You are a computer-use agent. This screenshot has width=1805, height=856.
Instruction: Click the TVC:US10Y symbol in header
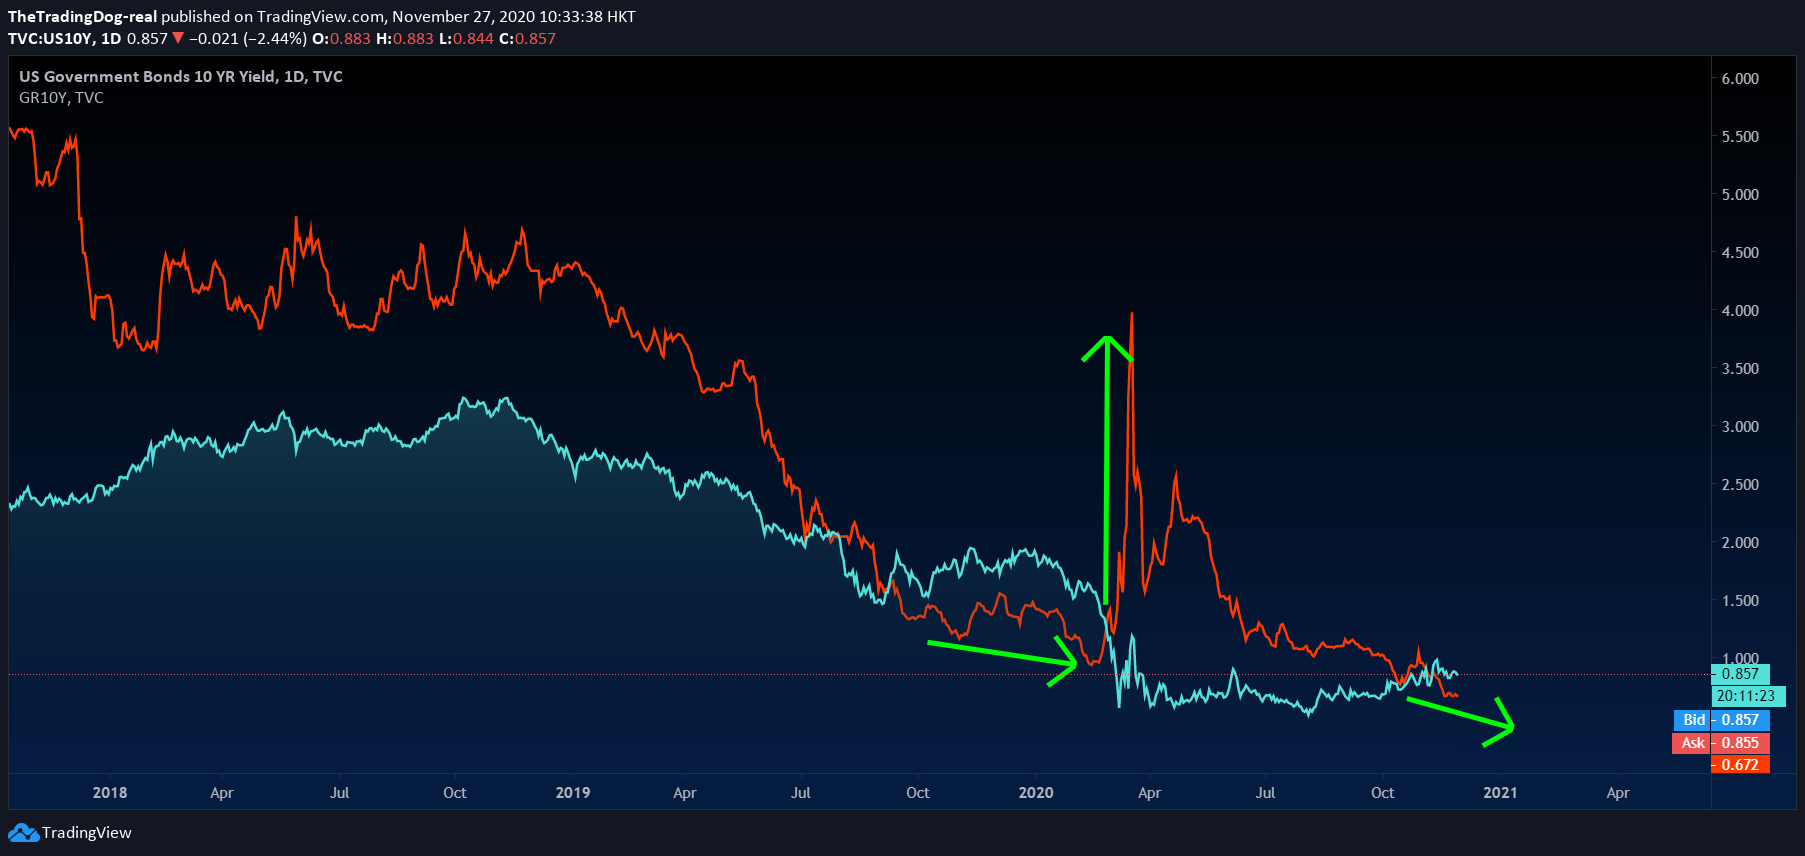click(x=50, y=38)
